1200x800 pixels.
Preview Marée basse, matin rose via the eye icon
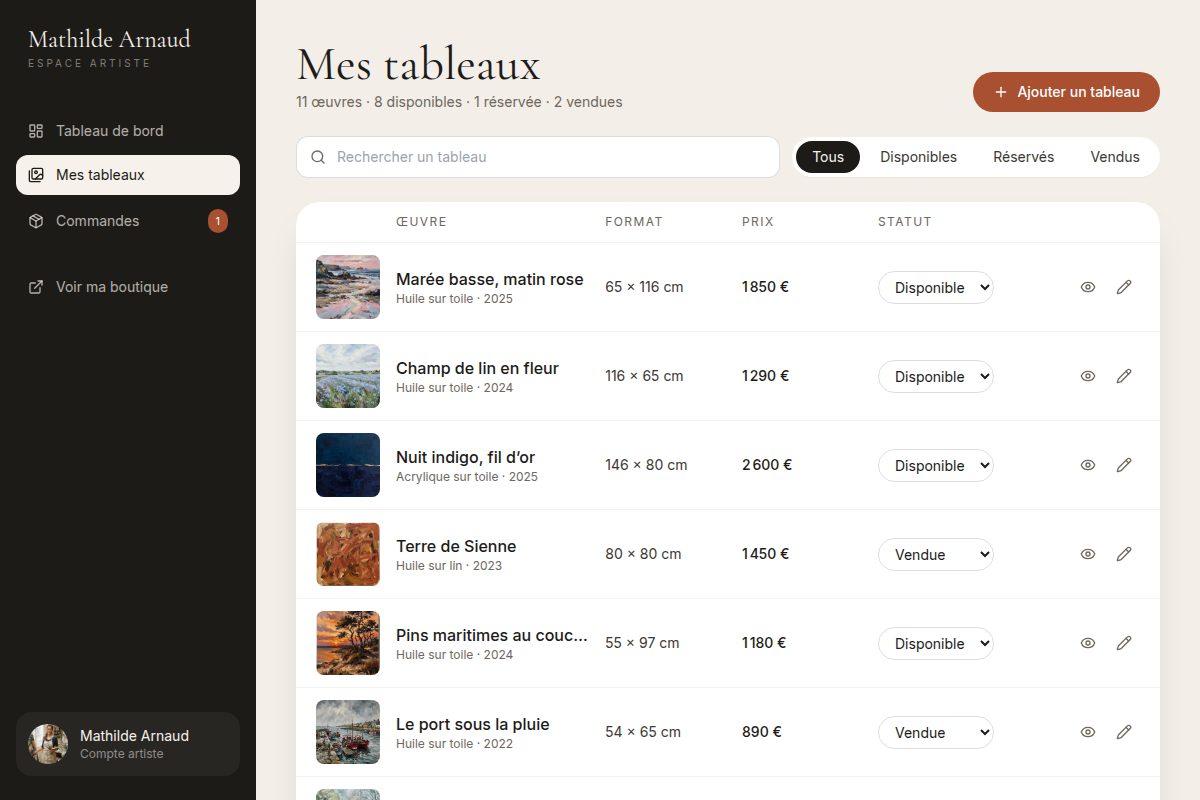tap(1088, 287)
